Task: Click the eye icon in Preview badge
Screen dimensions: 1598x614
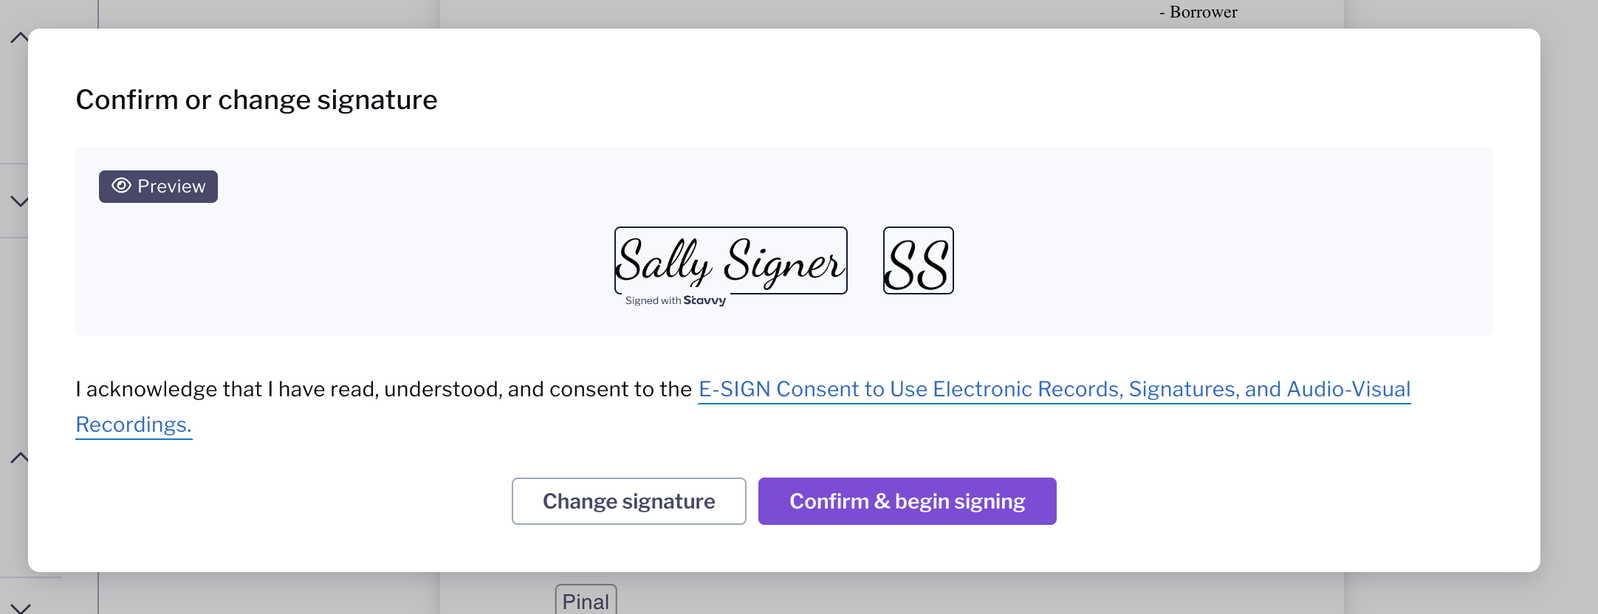Action: (121, 186)
